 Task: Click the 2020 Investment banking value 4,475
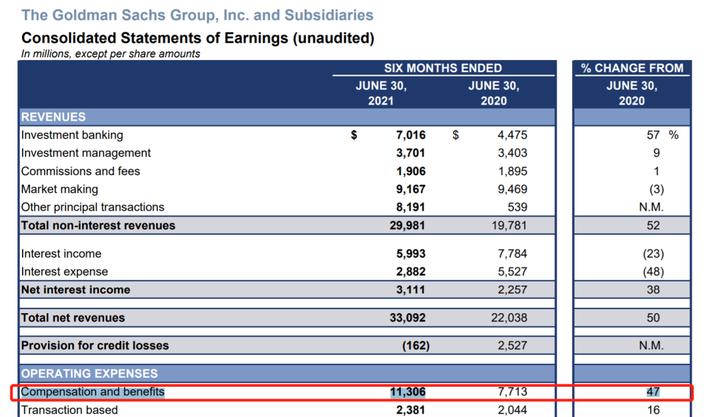pos(512,135)
